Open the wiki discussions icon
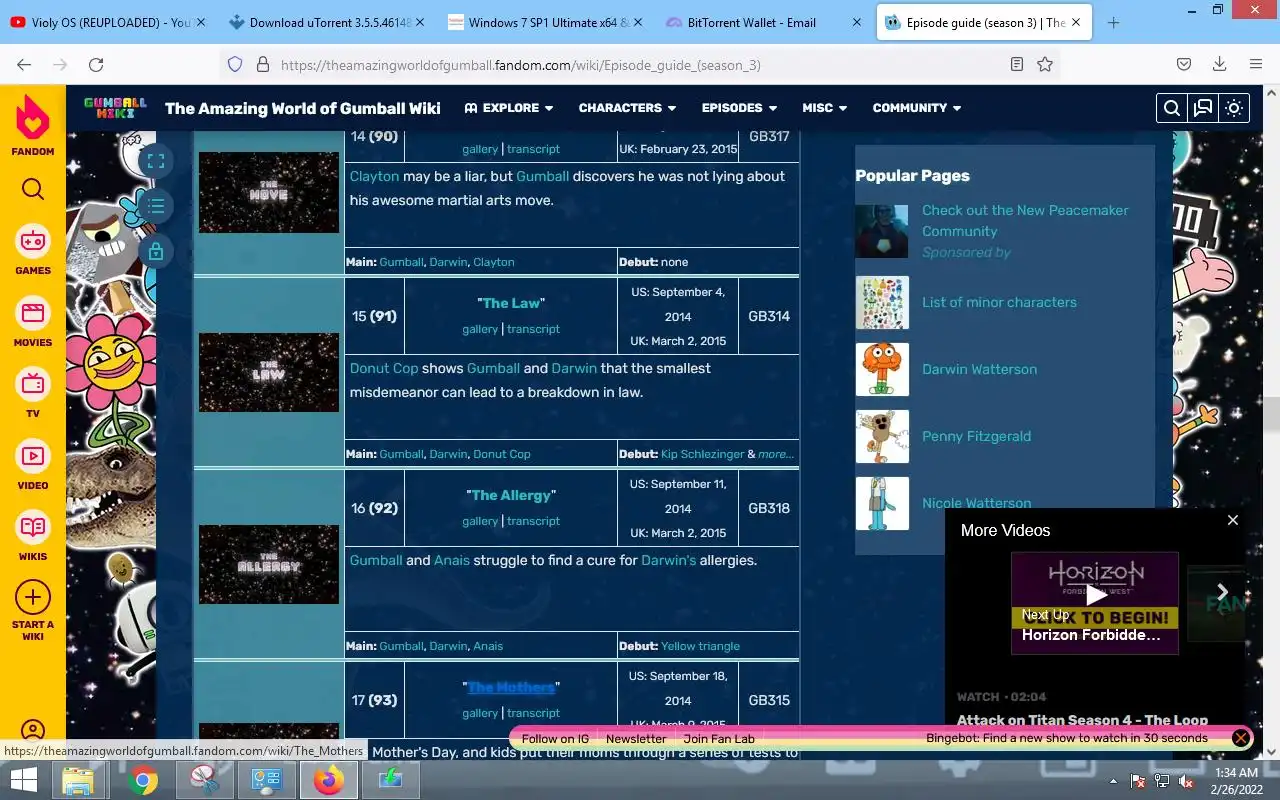Image resolution: width=1280 pixels, height=800 pixels. coord(1203,108)
